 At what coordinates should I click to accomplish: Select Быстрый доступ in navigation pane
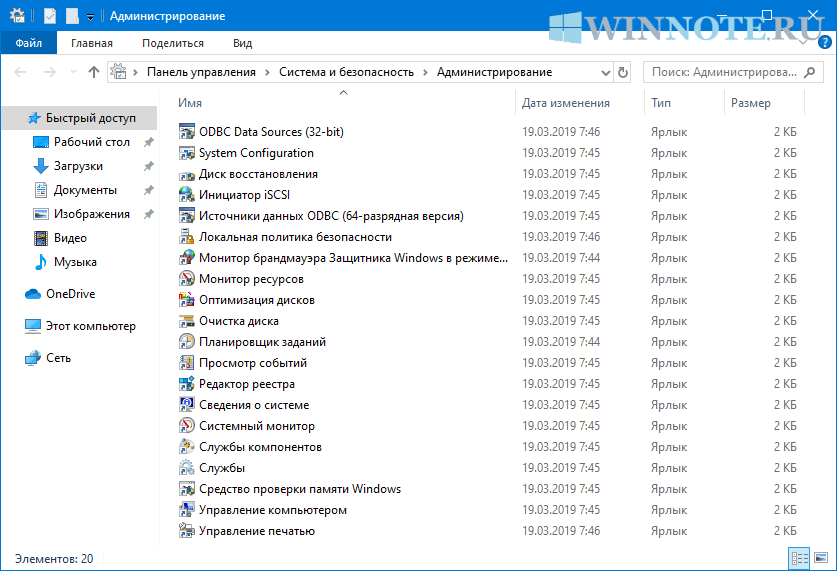80,118
